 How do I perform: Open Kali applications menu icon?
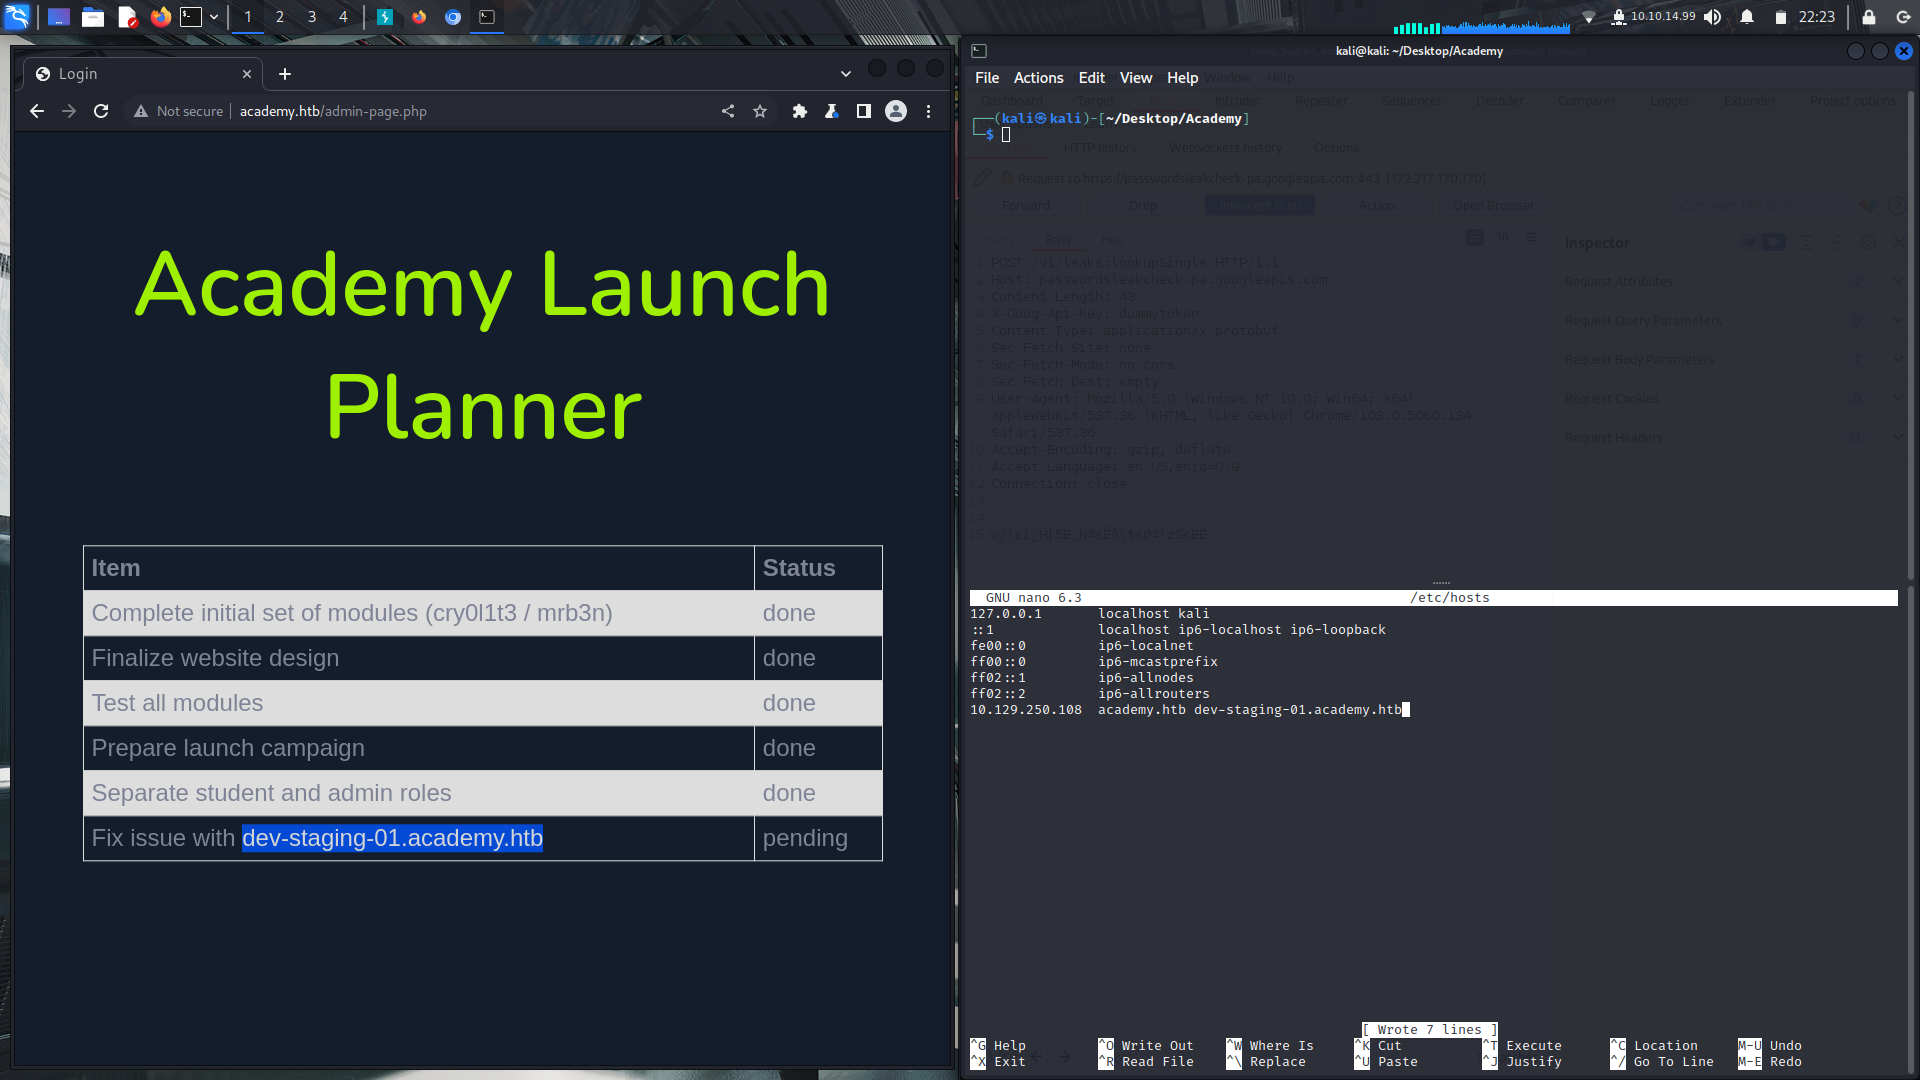coord(17,16)
